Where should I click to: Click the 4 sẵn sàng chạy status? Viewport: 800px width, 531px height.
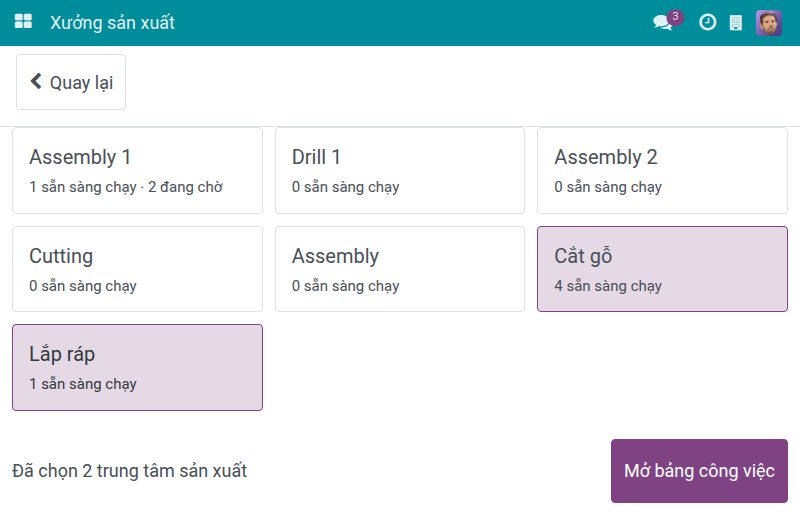click(x=608, y=286)
